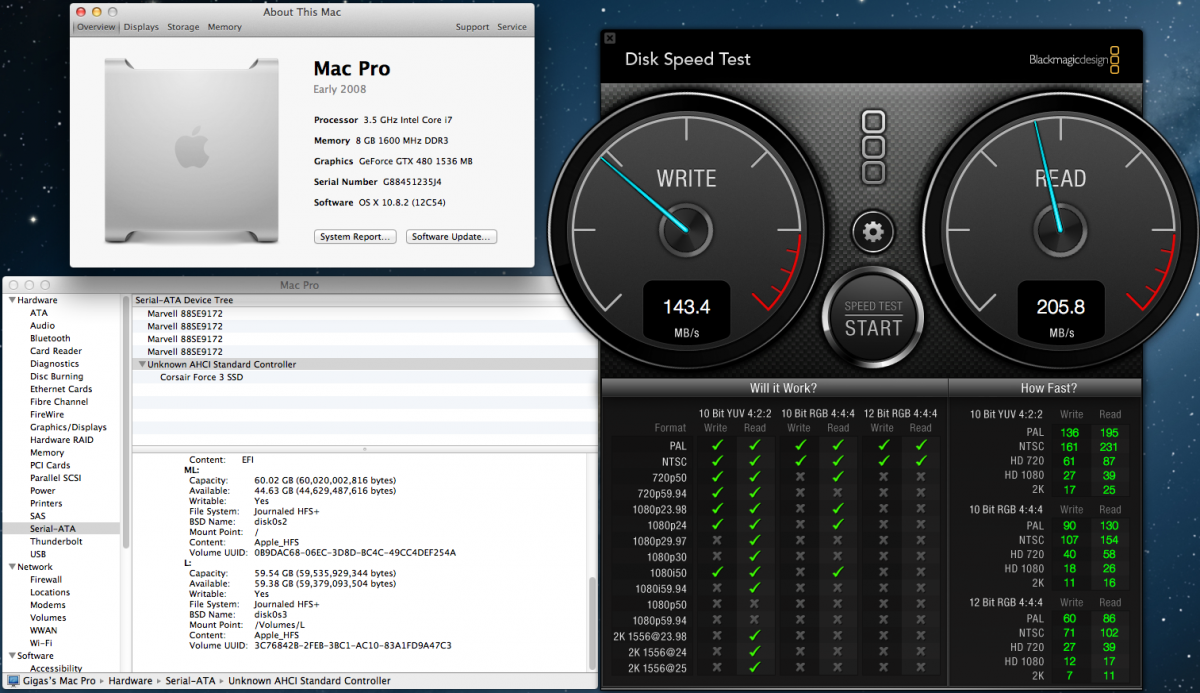Screen dimensions: 1200x693
Task: Collapse Unknown AHCI Standard Controller row
Action: [x=142, y=365]
